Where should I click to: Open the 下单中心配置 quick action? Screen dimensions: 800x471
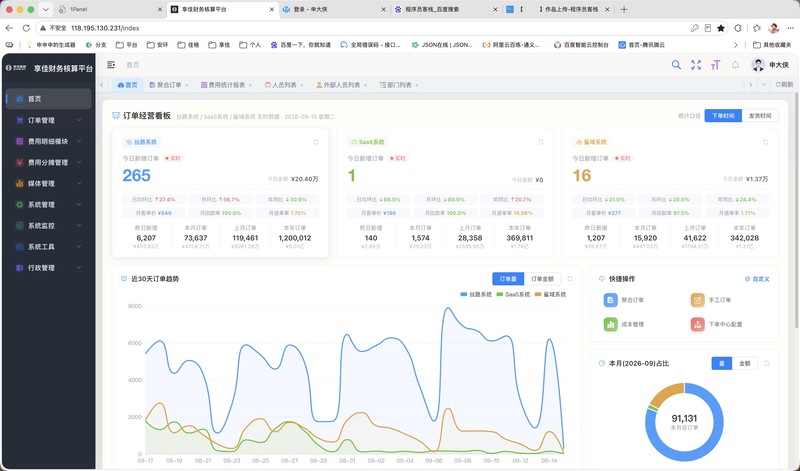coord(716,324)
